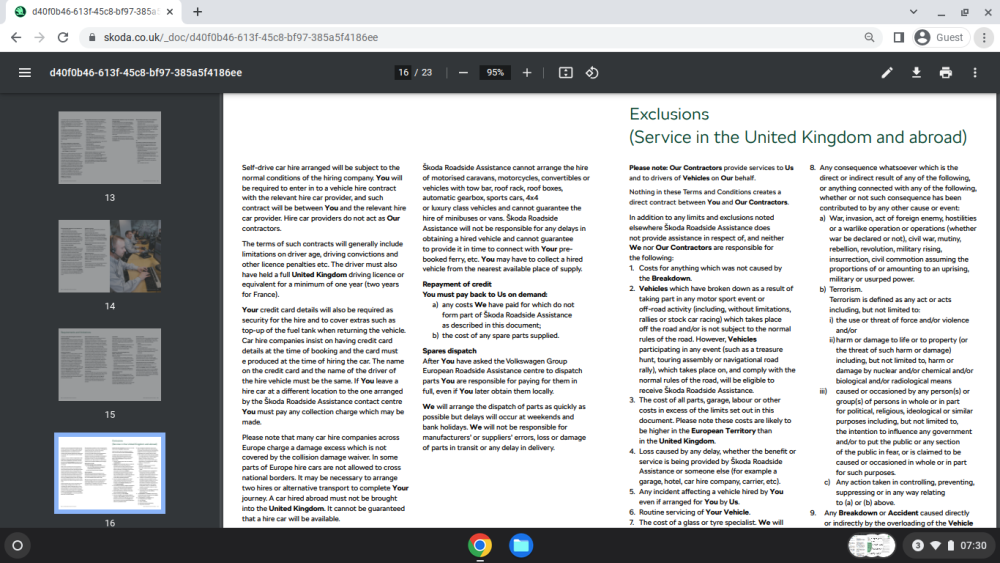Download the PDF file
The image size is (1000, 563).
[916, 73]
